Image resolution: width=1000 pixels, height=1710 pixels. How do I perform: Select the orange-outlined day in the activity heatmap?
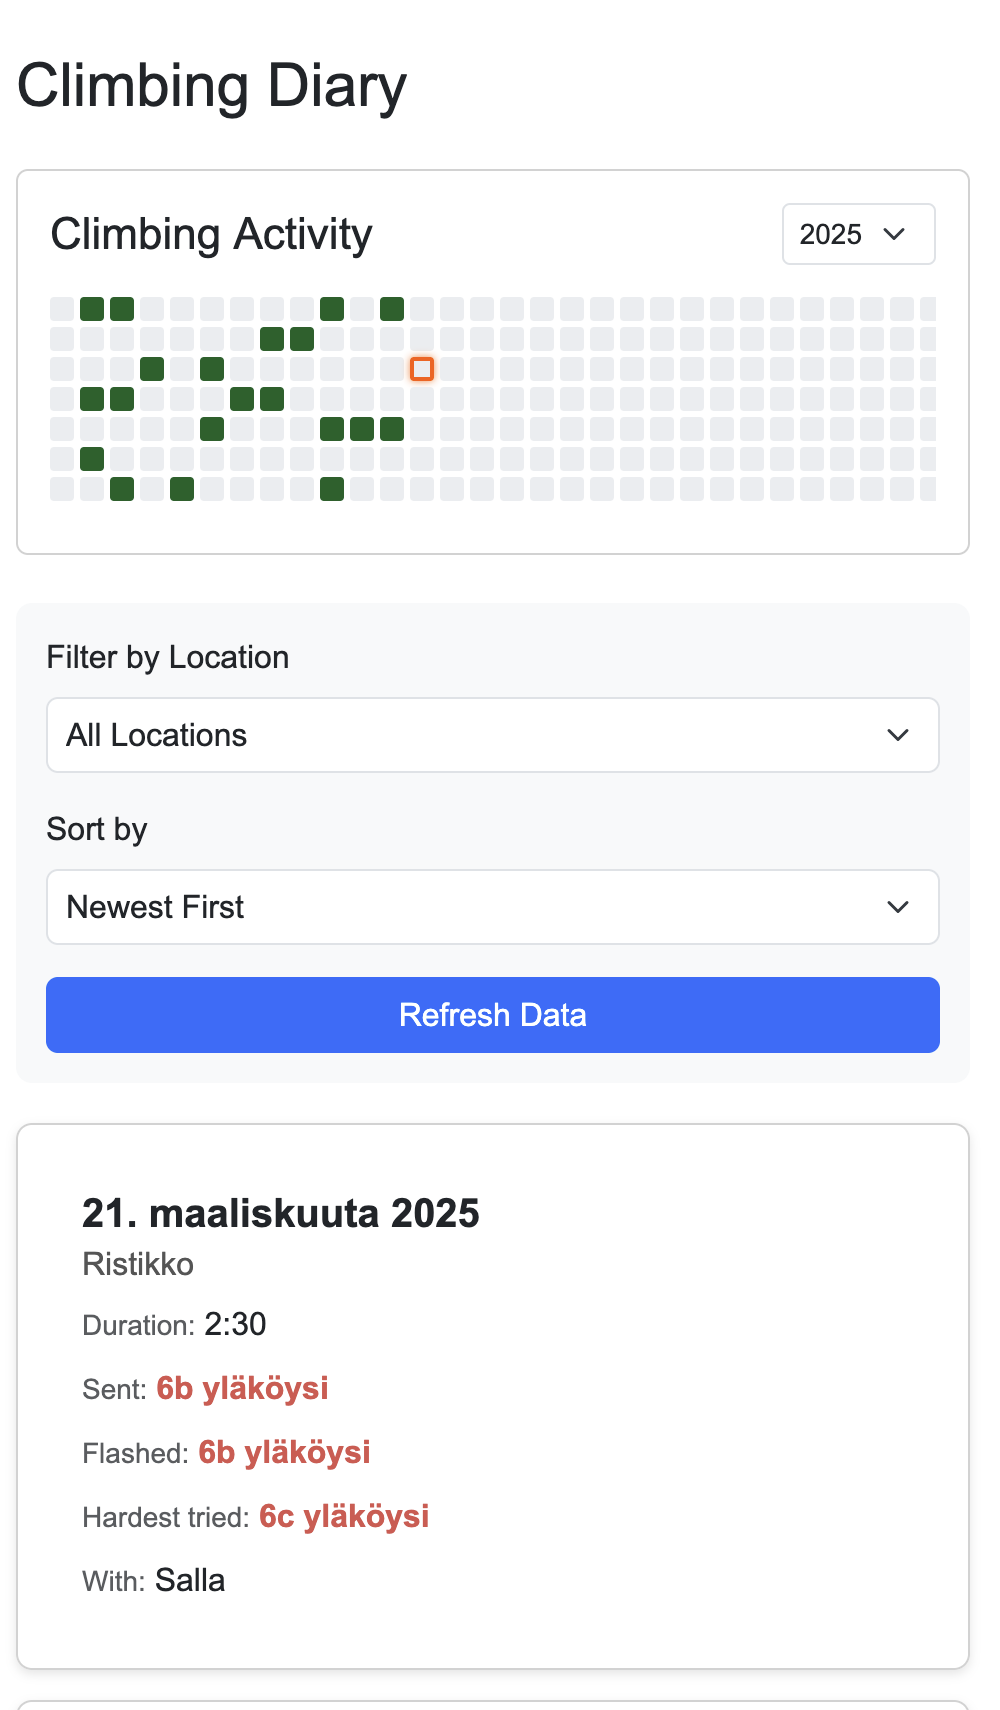click(422, 369)
